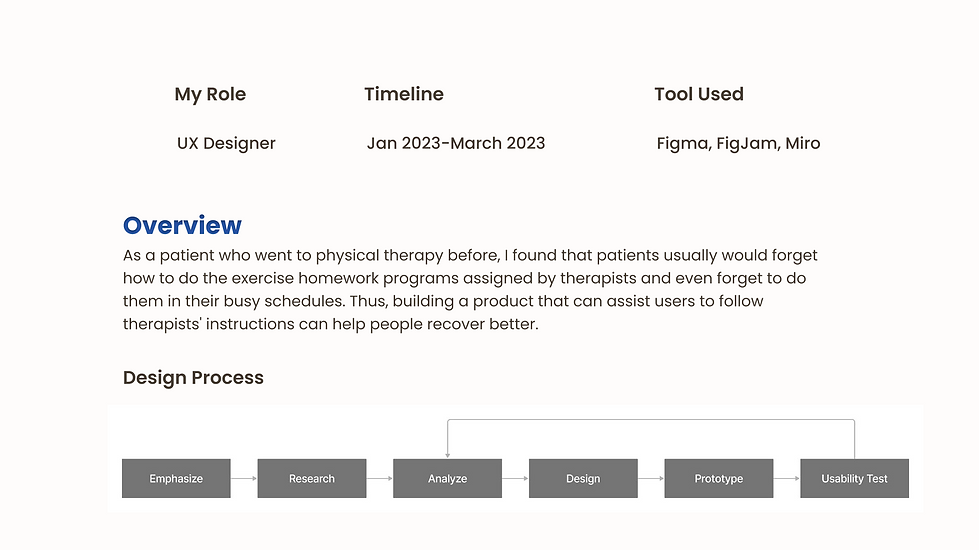Click the arrow between Analyze and Design

point(515,479)
